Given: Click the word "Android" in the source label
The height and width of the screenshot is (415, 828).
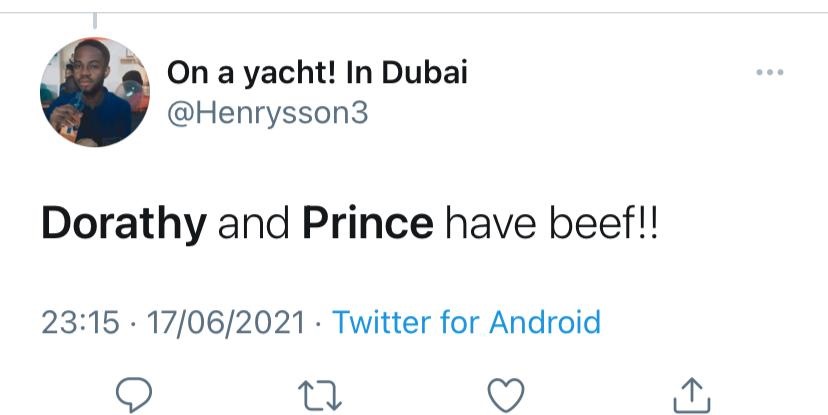Looking at the screenshot, I should [544, 322].
